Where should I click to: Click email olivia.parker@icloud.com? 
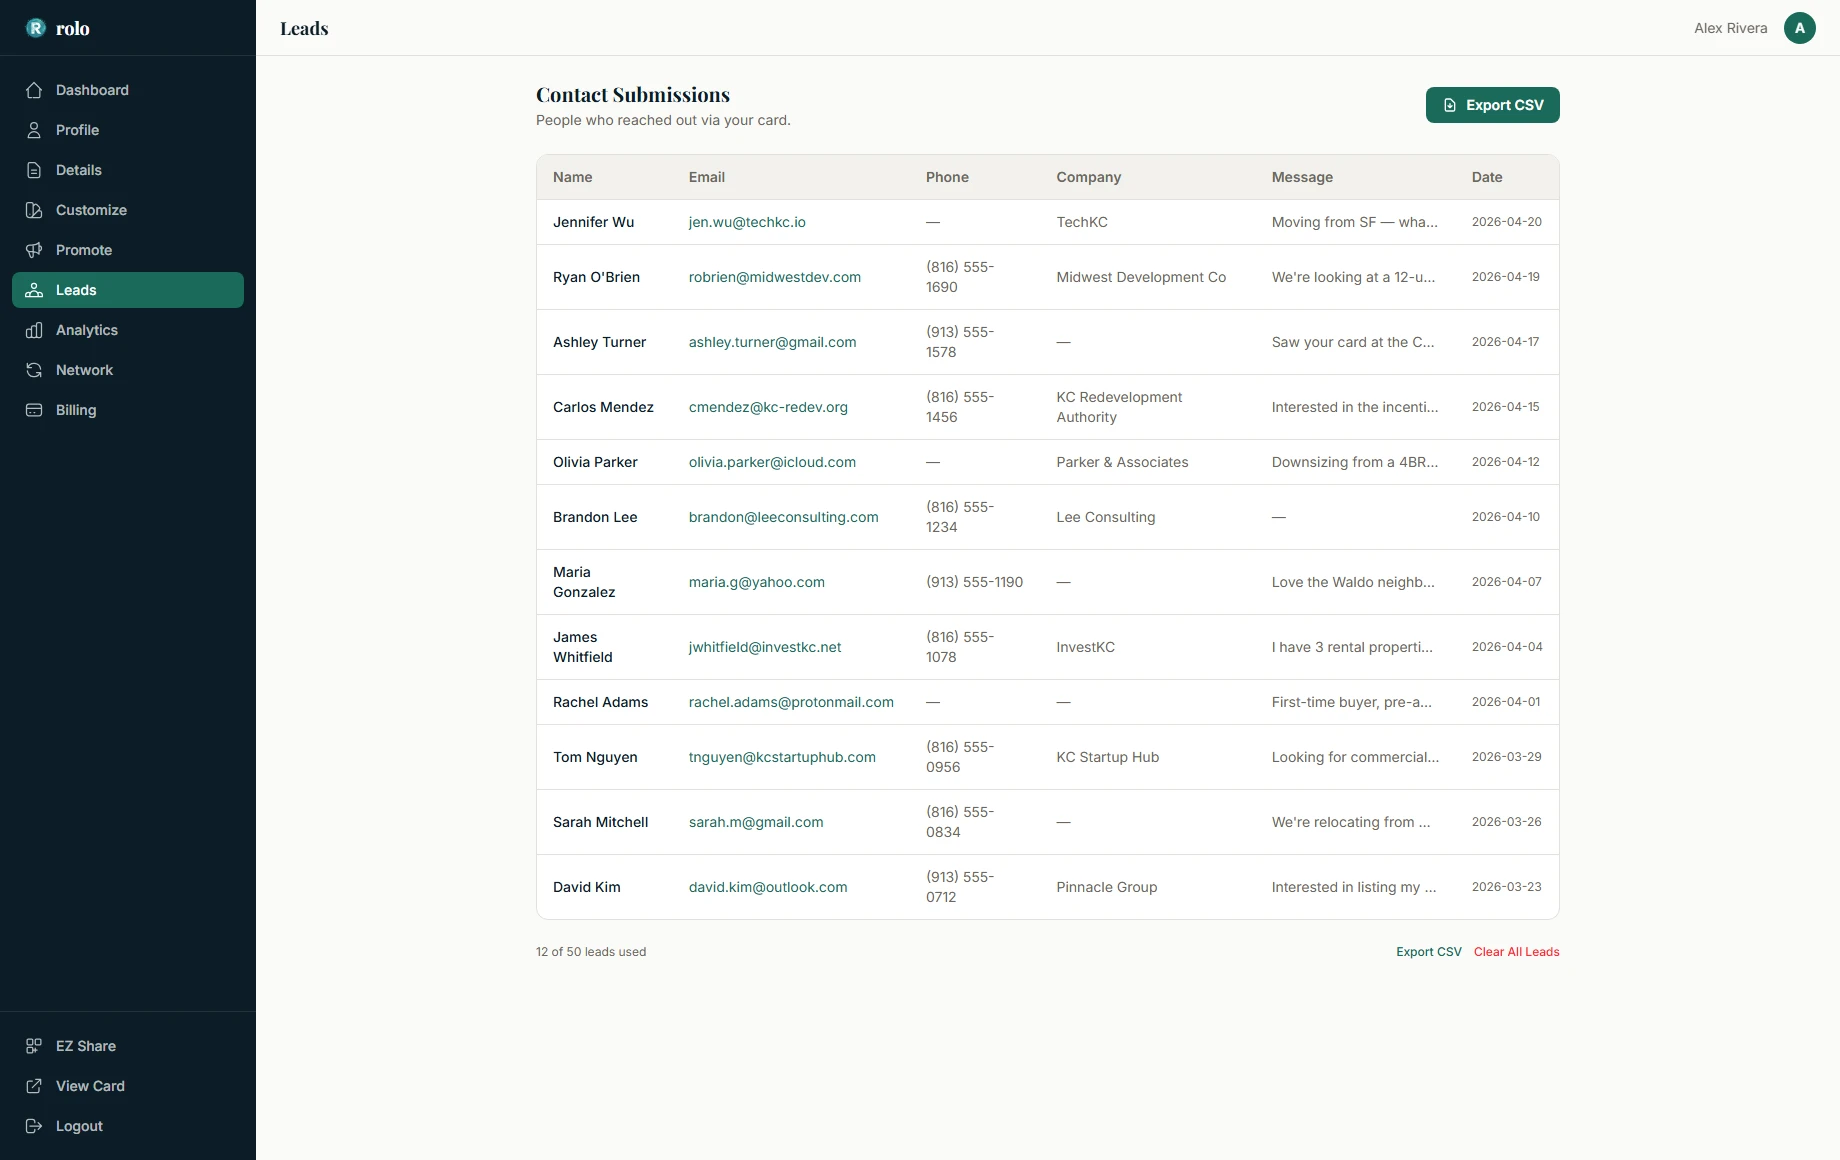point(772,462)
